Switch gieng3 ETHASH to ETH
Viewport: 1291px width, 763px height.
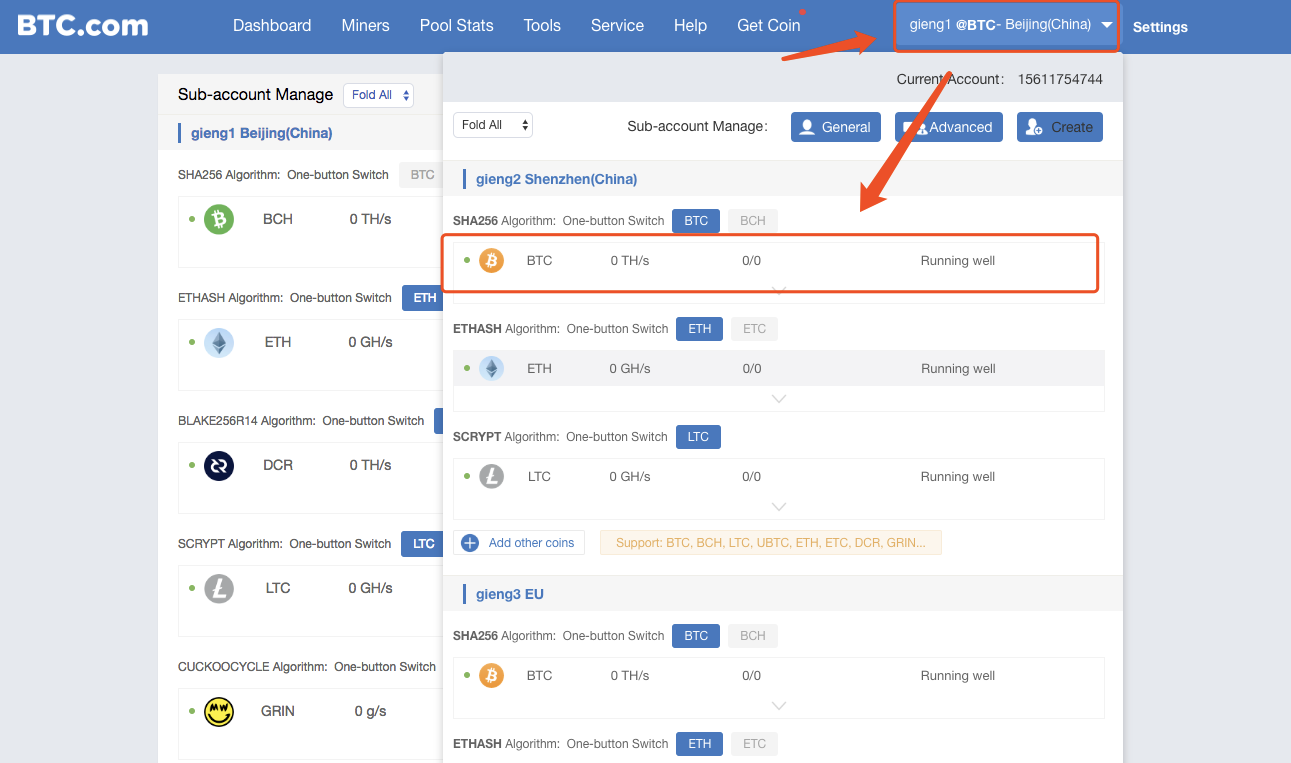click(700, 744)
